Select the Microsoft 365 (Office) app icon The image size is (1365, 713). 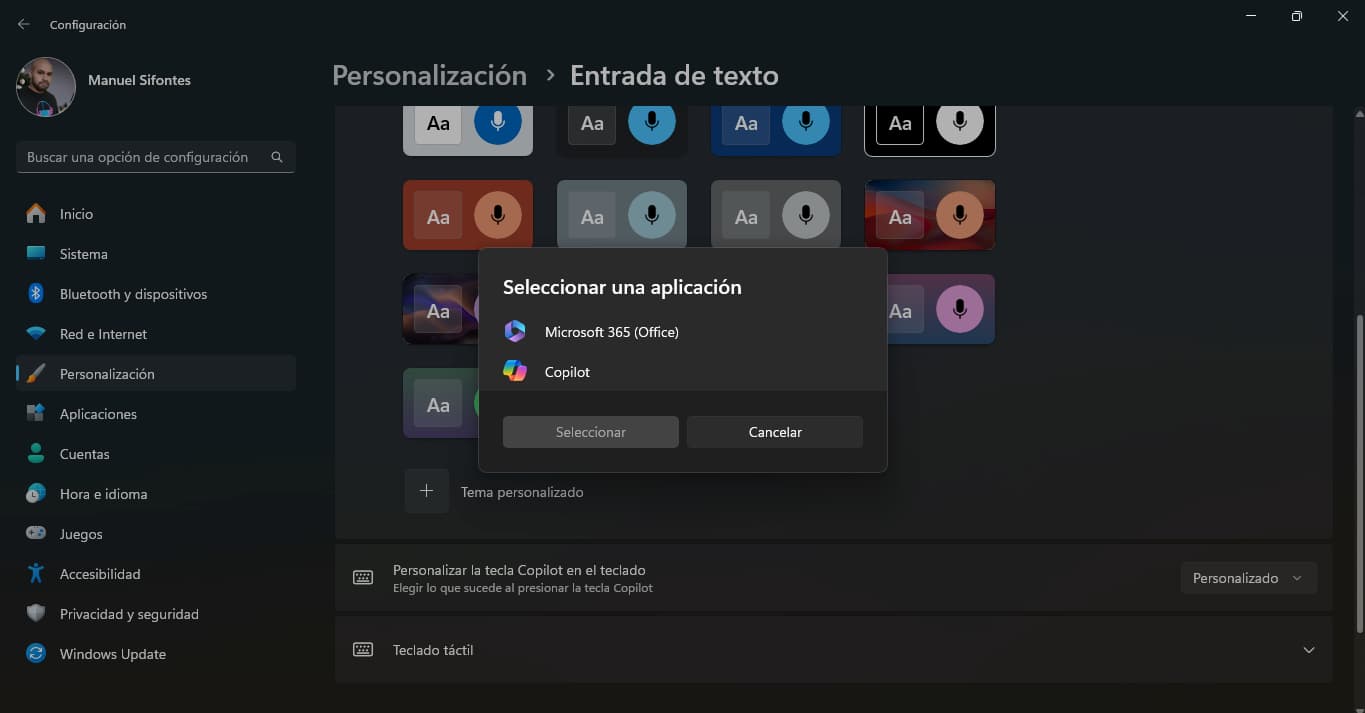[x=515, y=332]
